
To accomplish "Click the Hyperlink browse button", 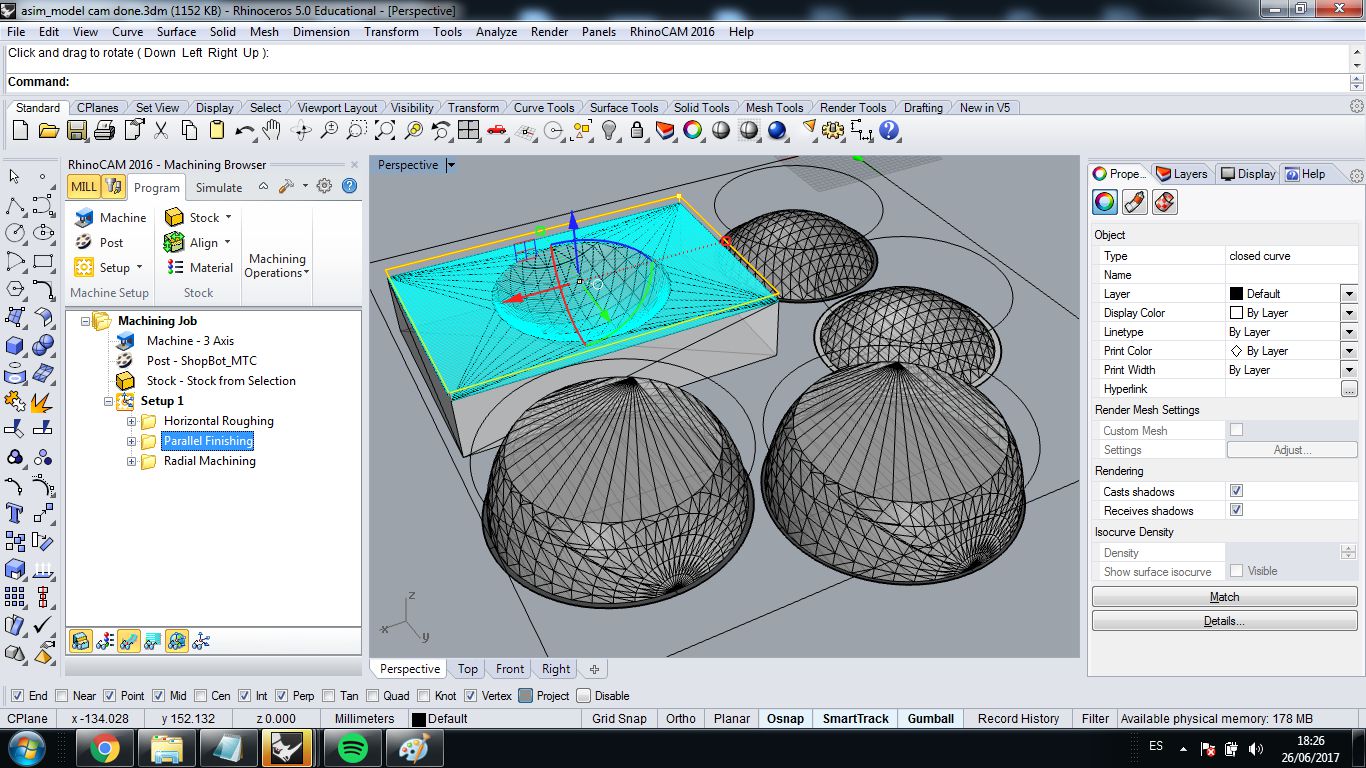I will point(1349,389).
